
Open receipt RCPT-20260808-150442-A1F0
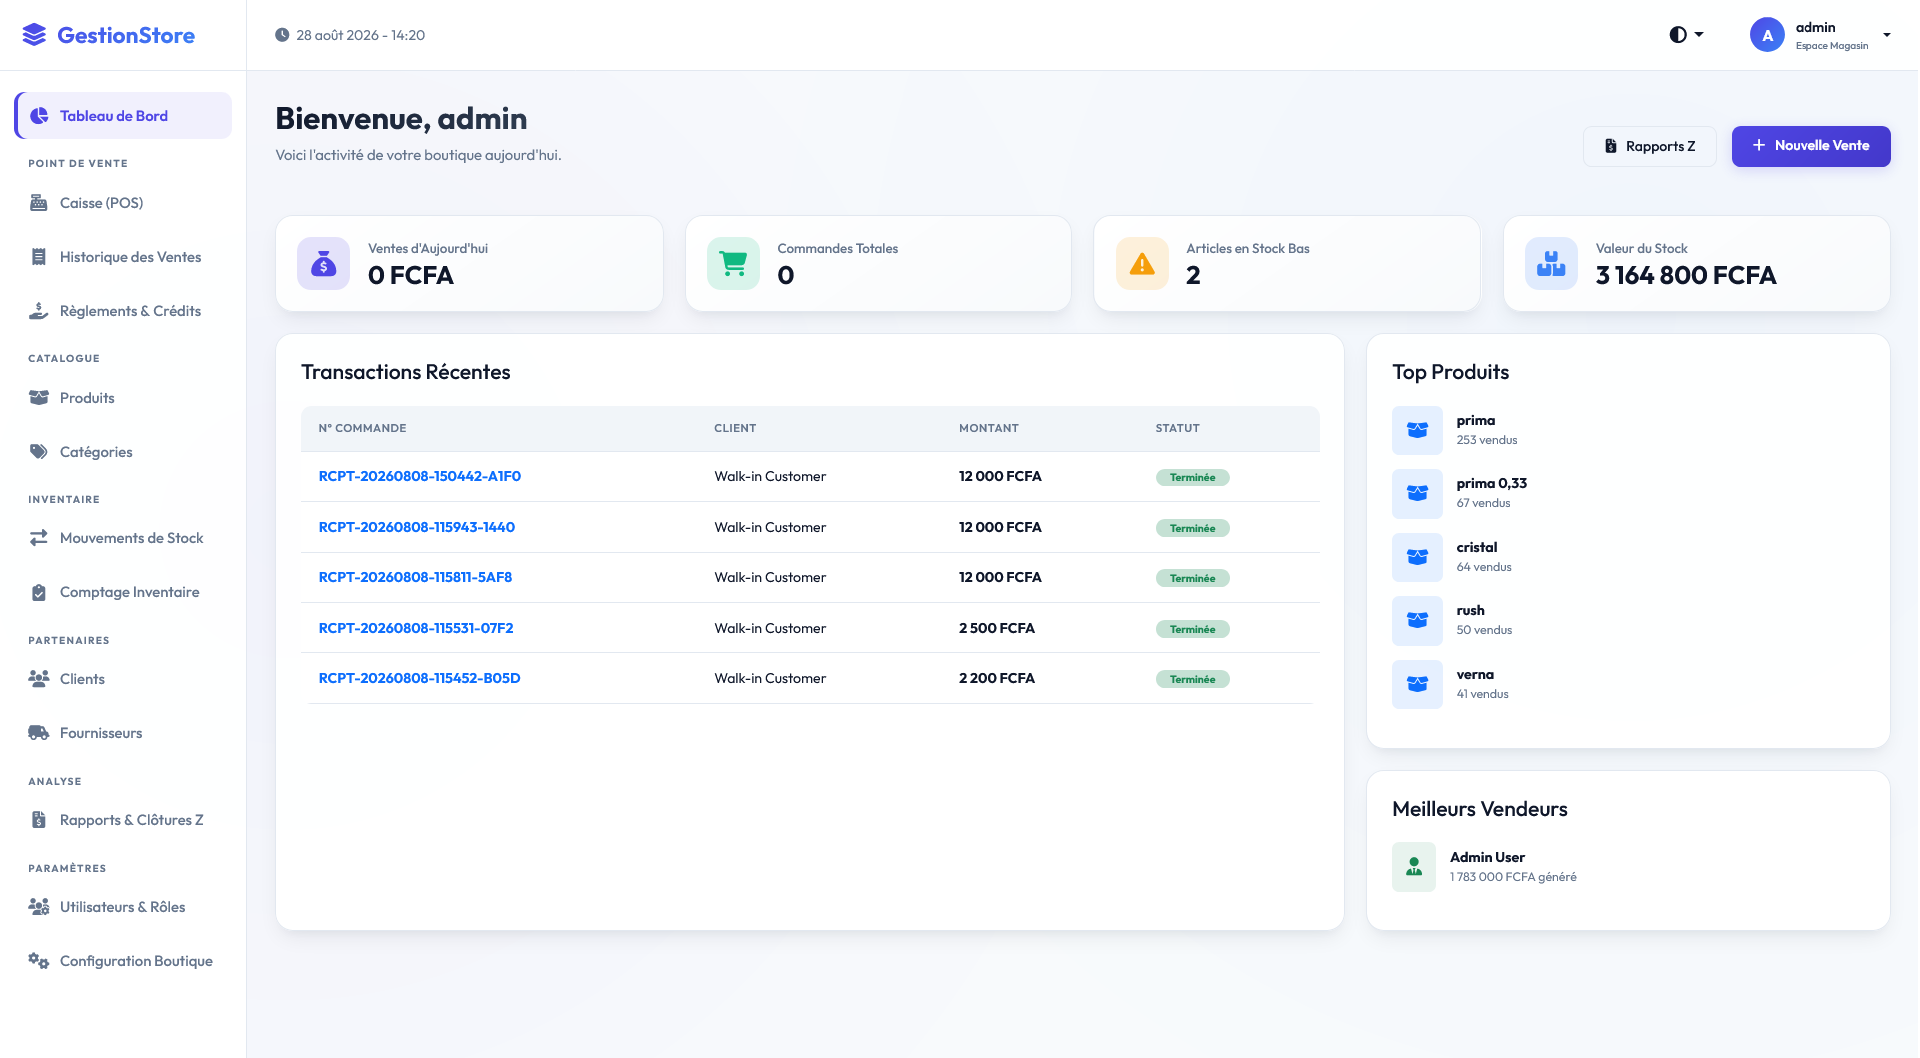420,477
